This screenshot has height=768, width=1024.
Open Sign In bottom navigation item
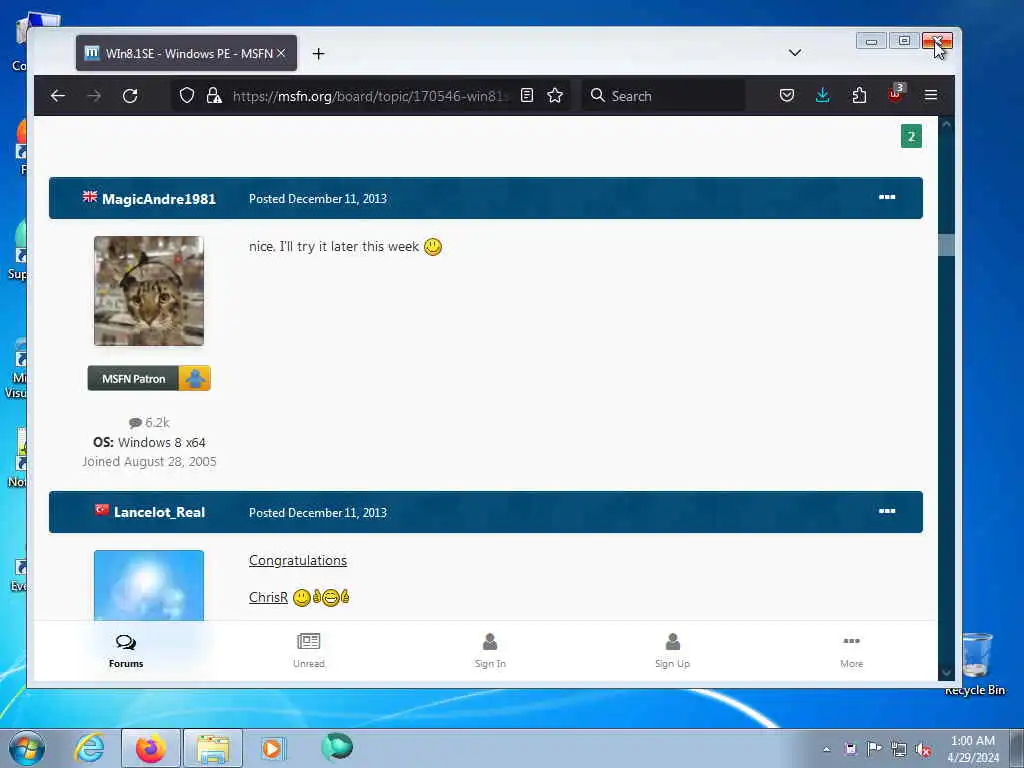click(x=490, y=651)
